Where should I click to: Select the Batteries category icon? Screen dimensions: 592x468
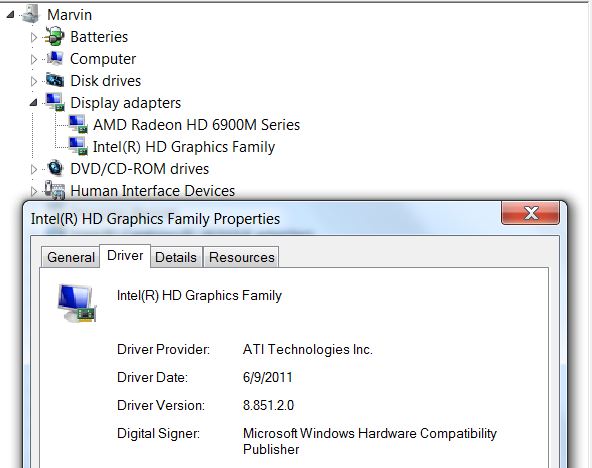click(55, 36)
